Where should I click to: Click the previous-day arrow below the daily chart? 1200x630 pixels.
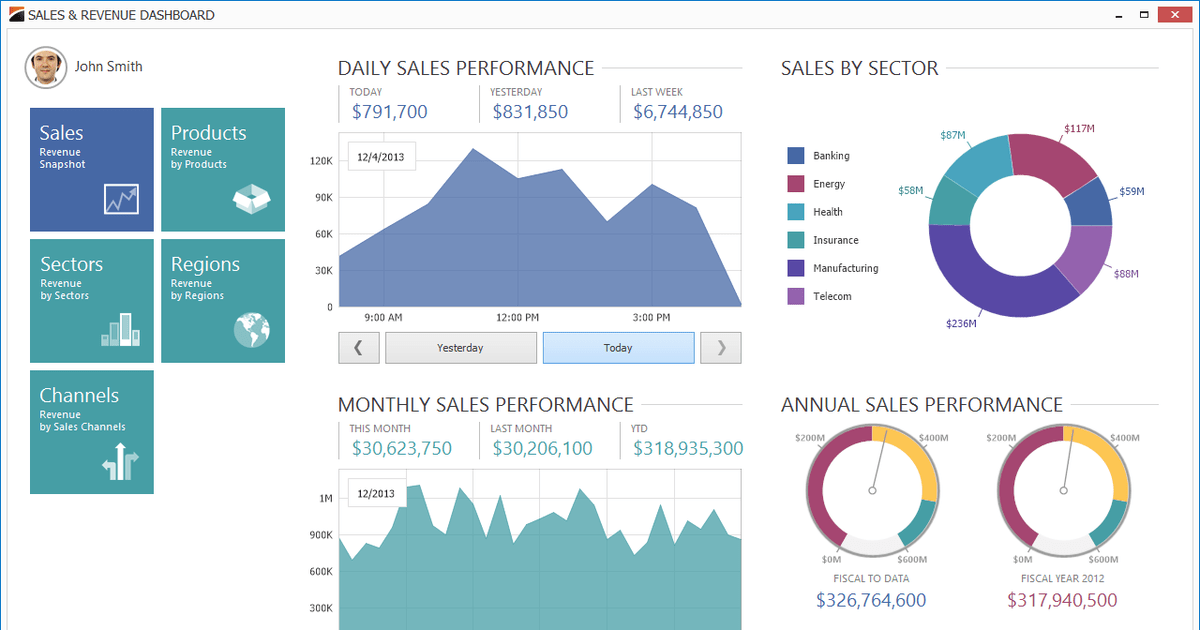359,347
